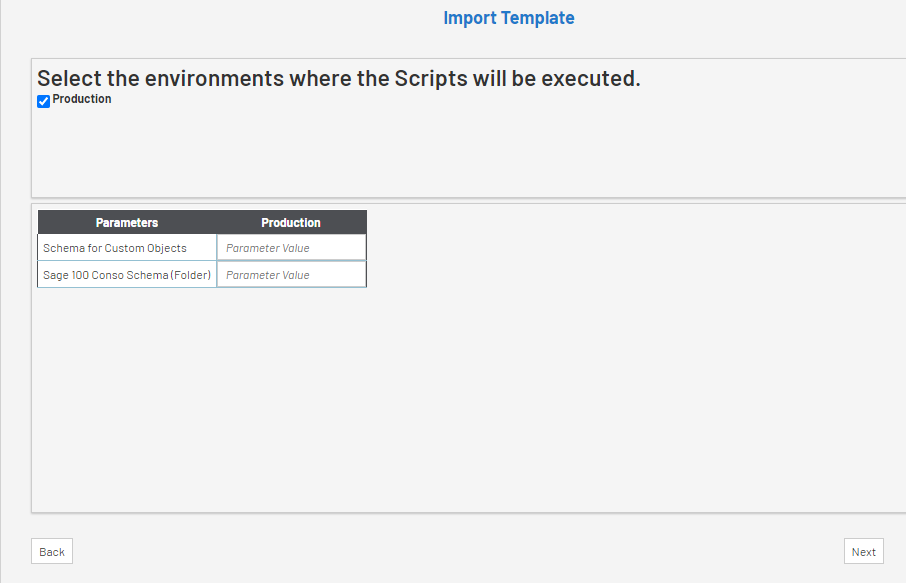This screenshot has width=906, height=583.
Task: Click the Production column header in table
Action: 291,223
